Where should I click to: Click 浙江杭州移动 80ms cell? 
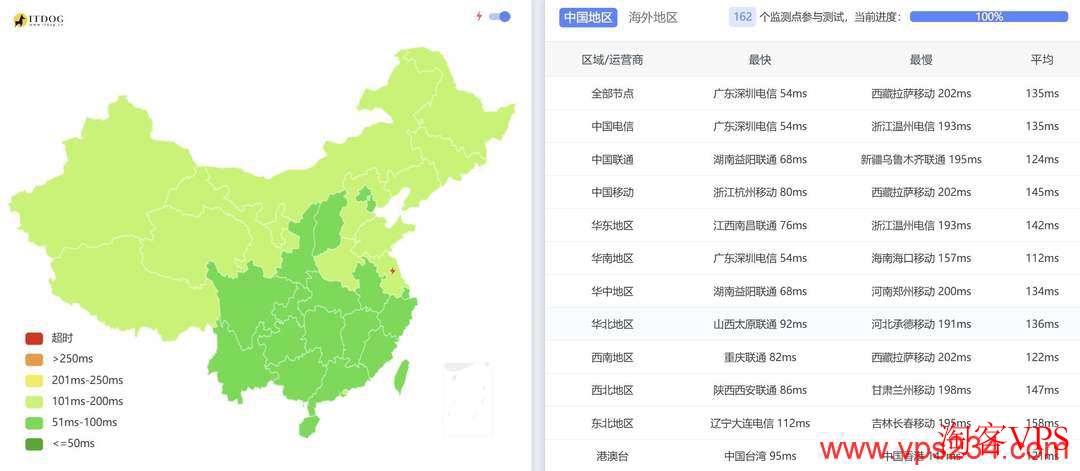(760, 192)
